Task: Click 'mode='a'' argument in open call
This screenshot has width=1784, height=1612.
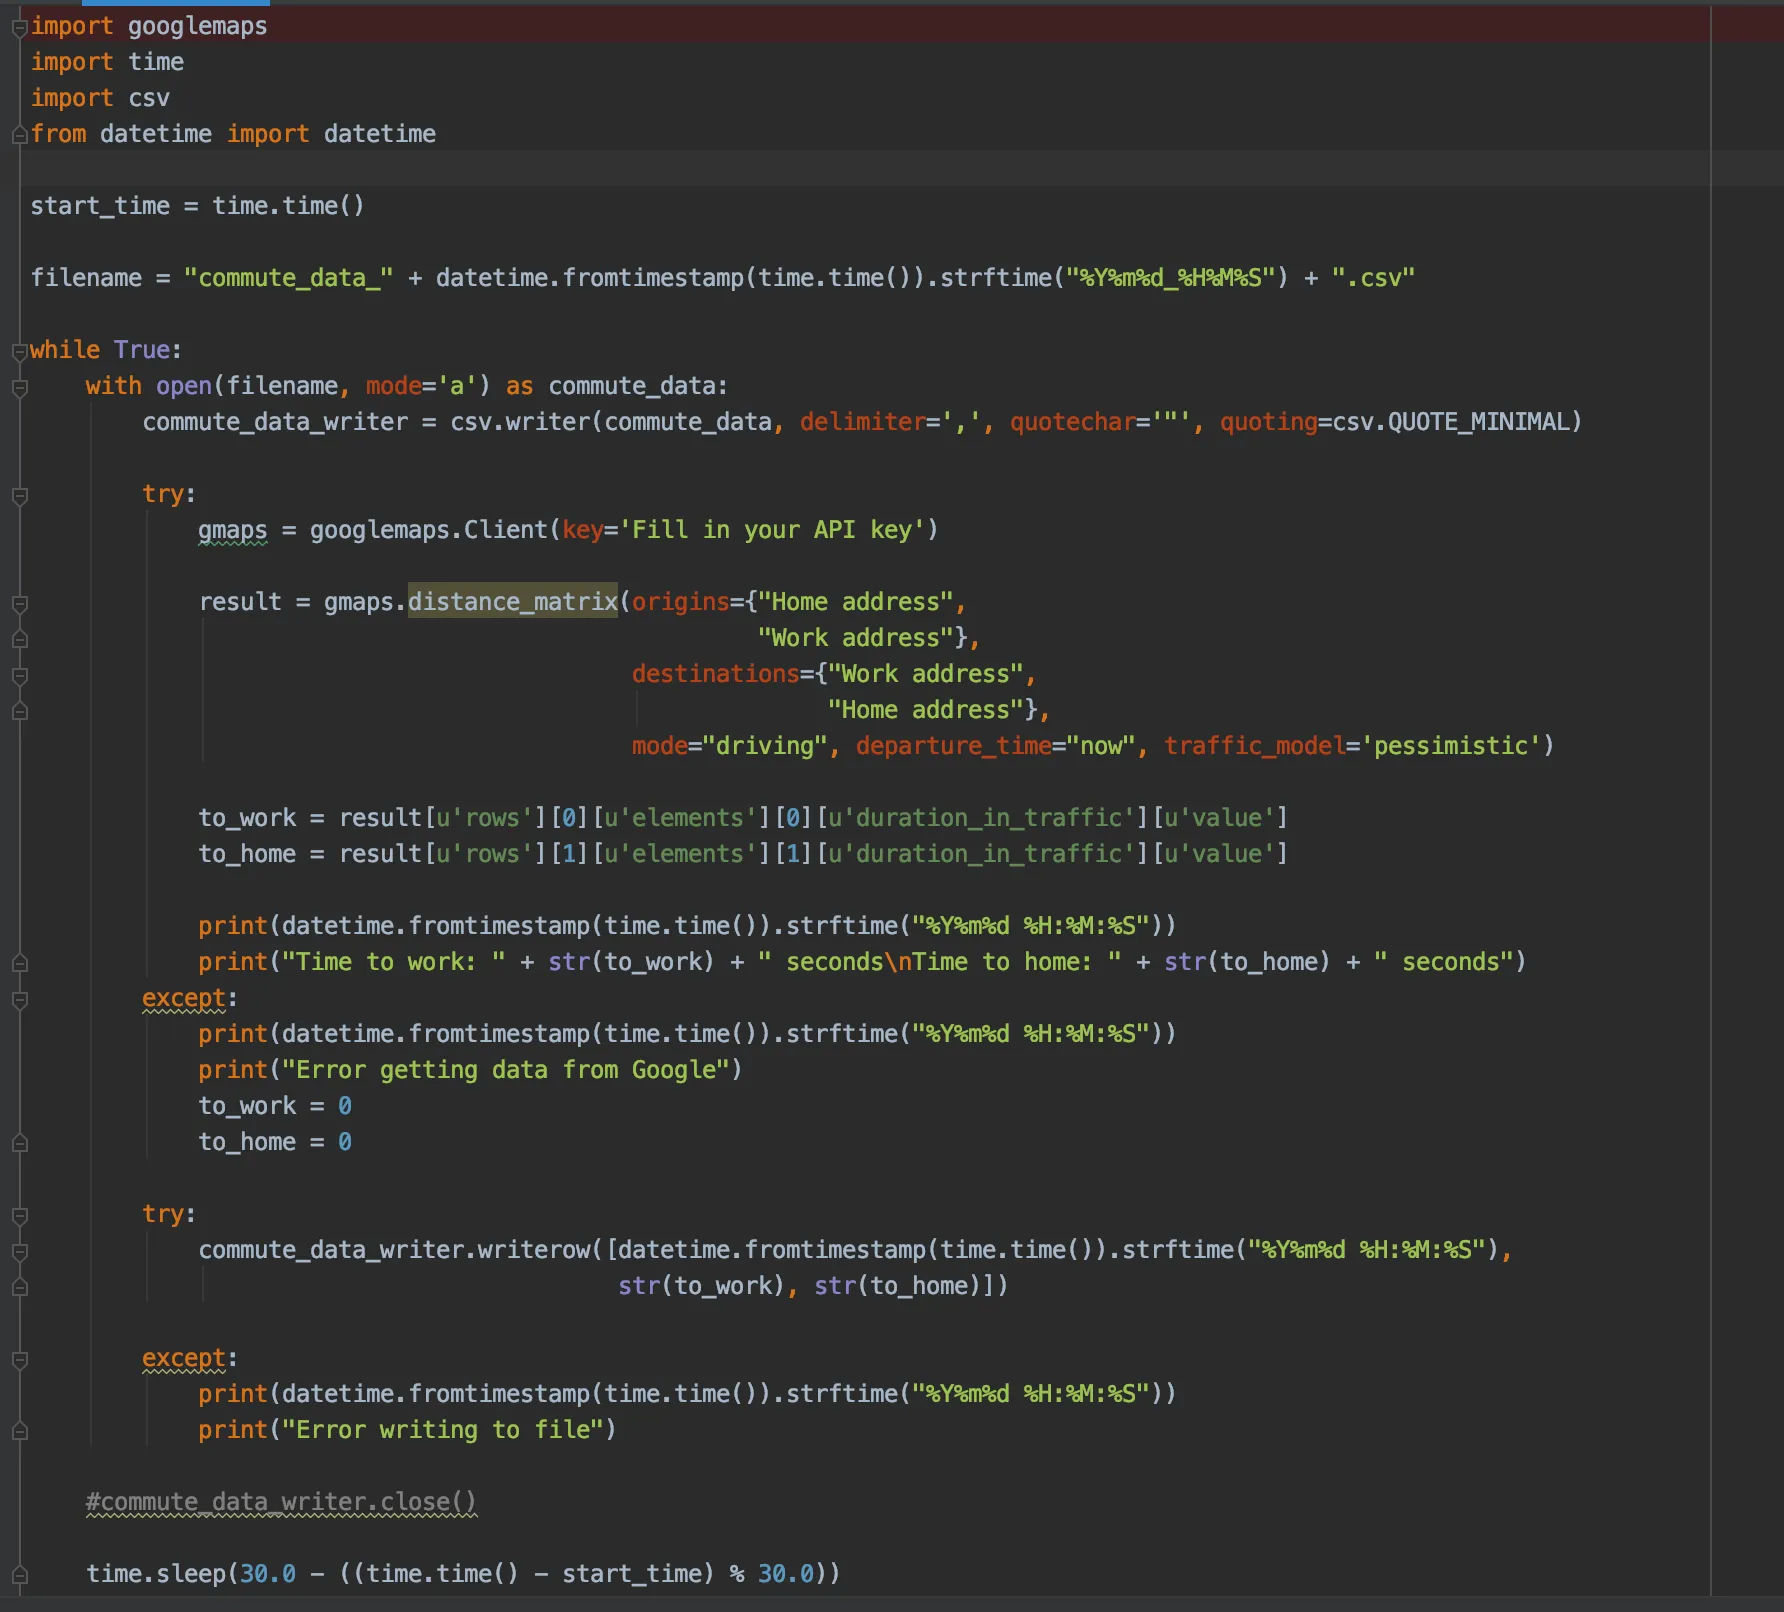Action: [x=421, y=386]
